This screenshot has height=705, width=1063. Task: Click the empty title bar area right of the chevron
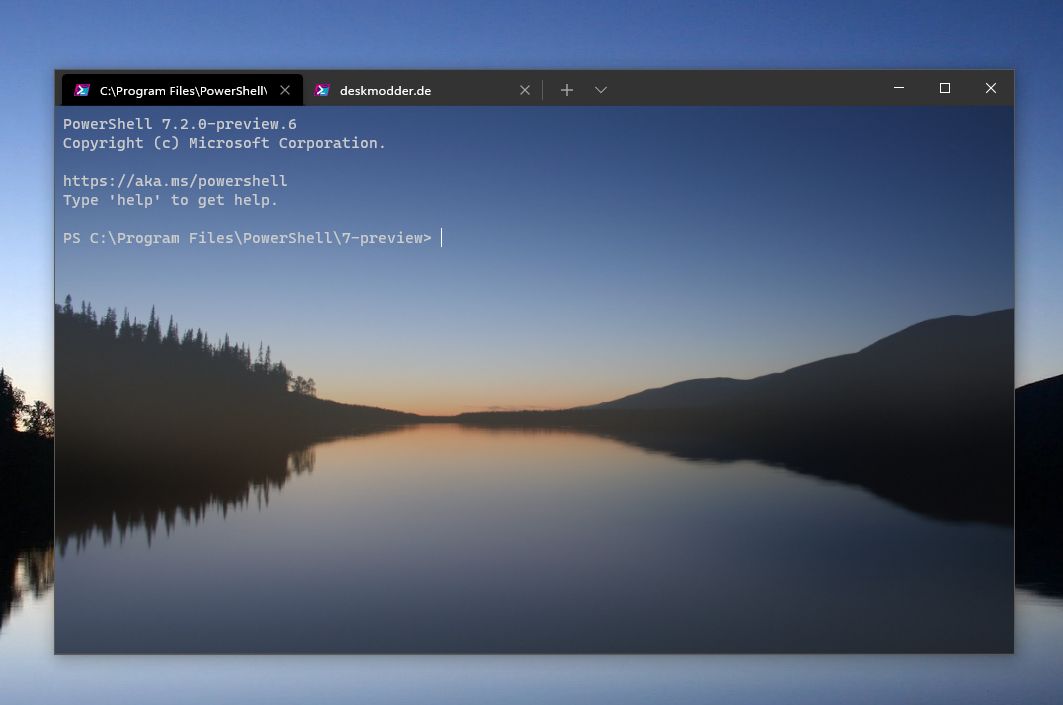(740, 88)
